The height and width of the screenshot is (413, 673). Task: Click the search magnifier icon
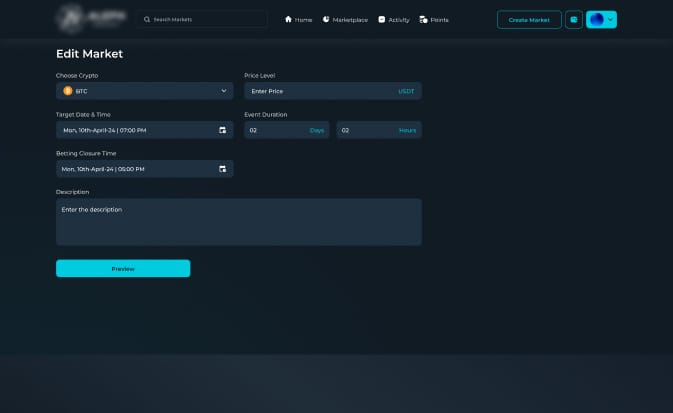coord(148,19)
